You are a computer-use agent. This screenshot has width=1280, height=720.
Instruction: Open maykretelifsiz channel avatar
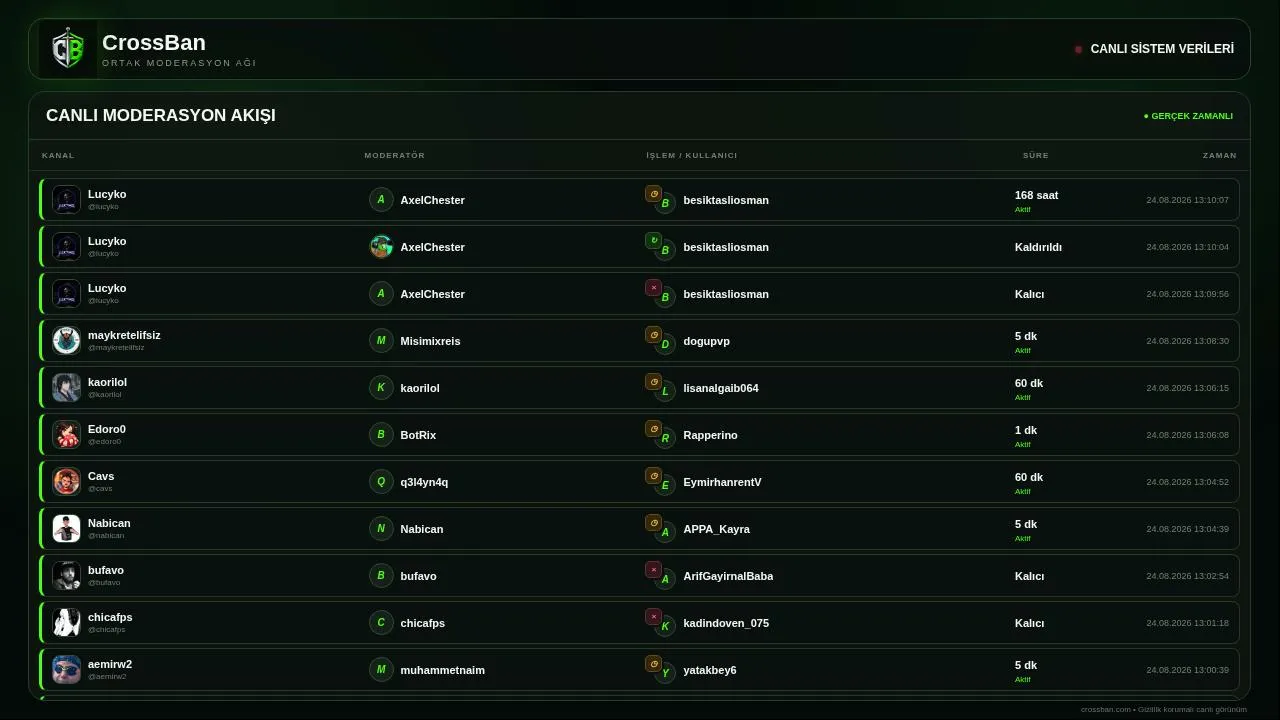66,340
